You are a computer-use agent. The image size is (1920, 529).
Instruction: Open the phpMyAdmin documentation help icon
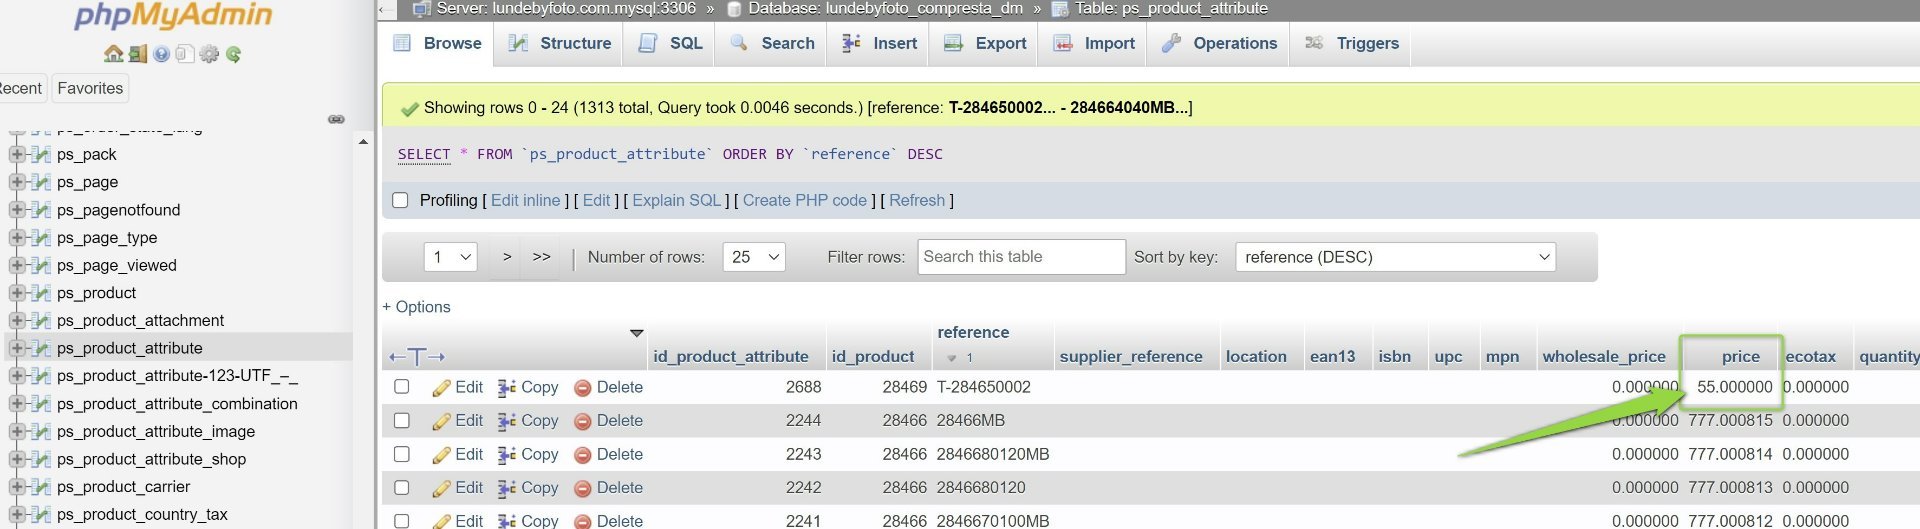[x=161, y=54]
